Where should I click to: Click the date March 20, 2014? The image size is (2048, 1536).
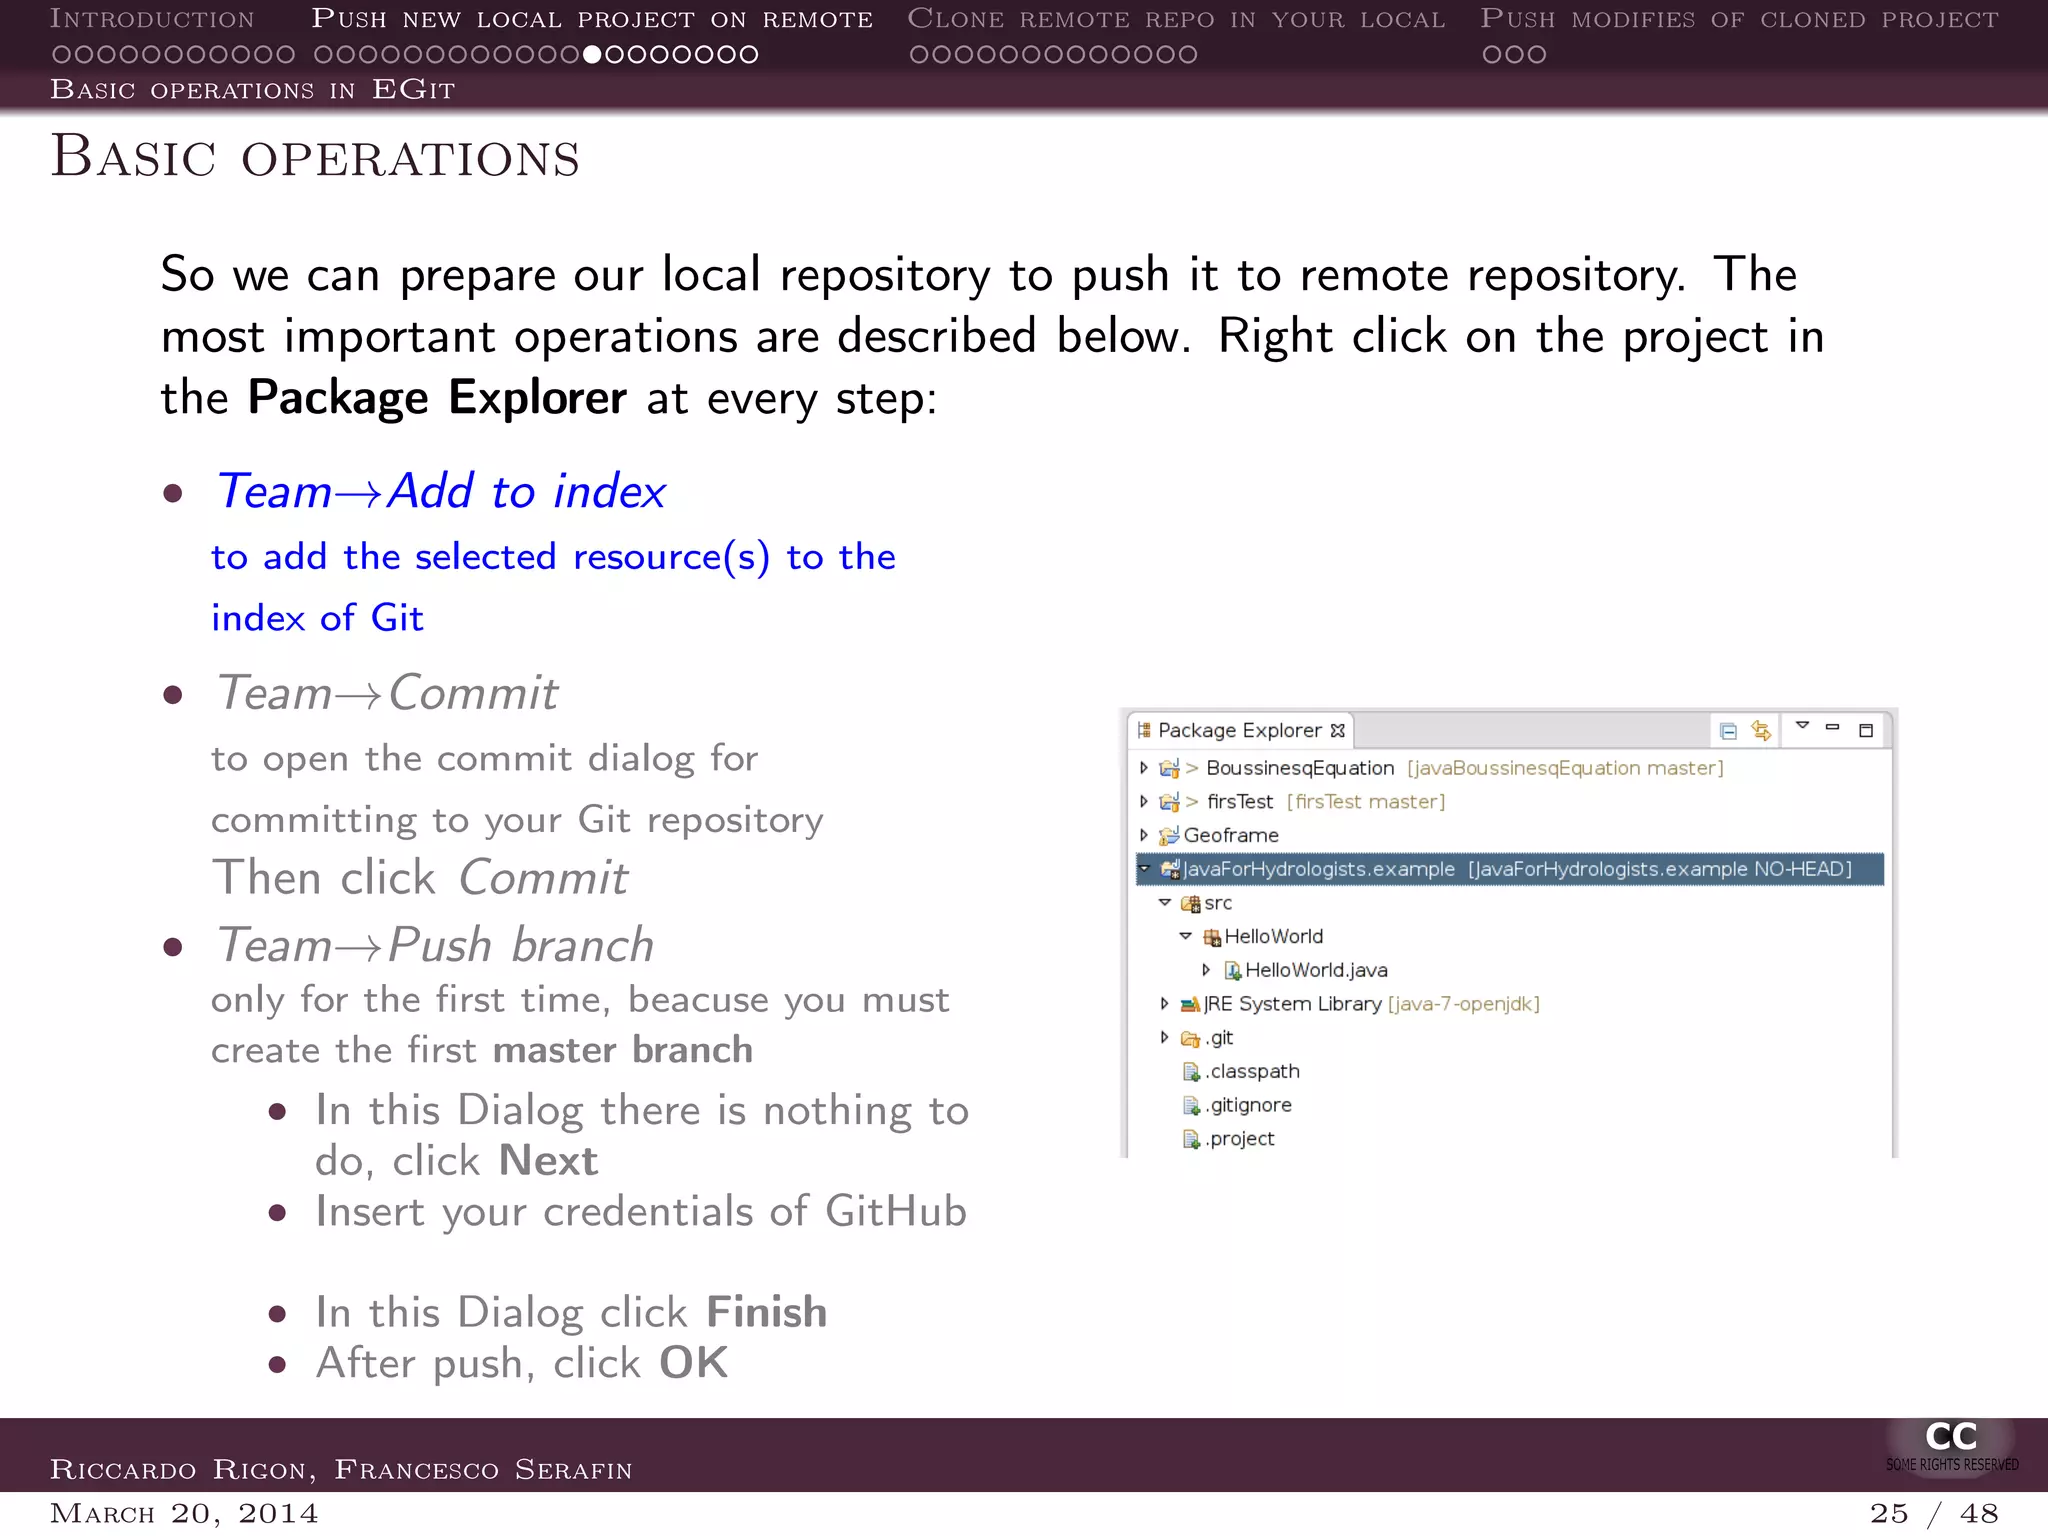(x=184, y=1513)
